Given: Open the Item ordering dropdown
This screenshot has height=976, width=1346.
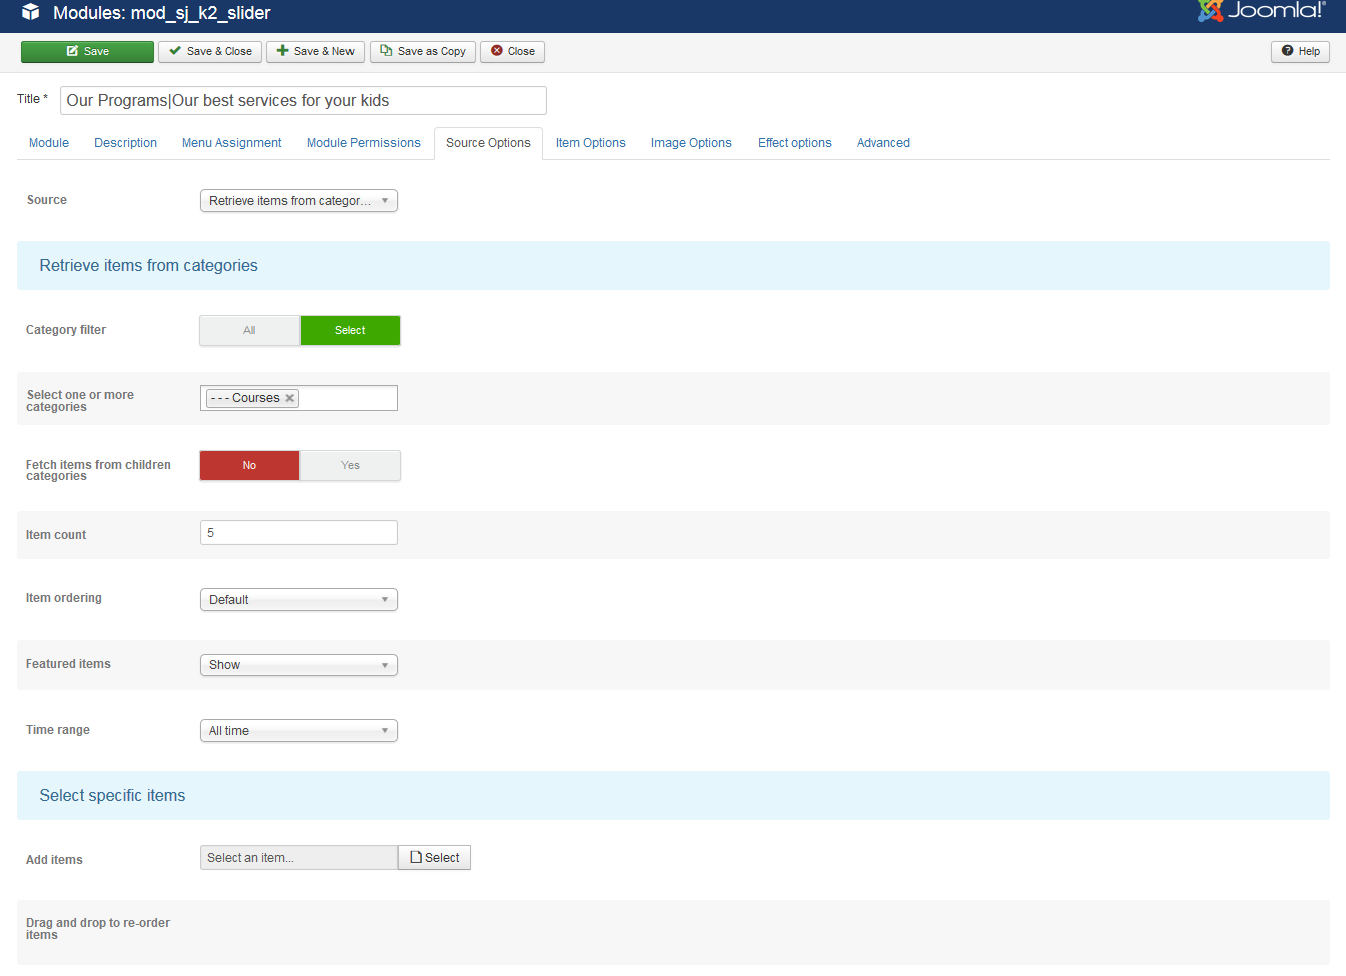Looking at the screenshot, I should tap(299, 600).
